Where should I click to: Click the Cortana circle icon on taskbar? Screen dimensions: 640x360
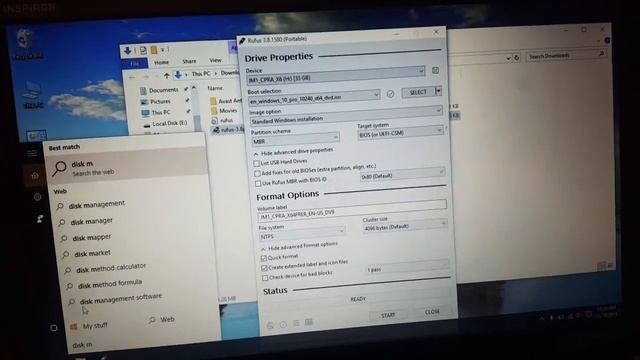click(53, 328)
